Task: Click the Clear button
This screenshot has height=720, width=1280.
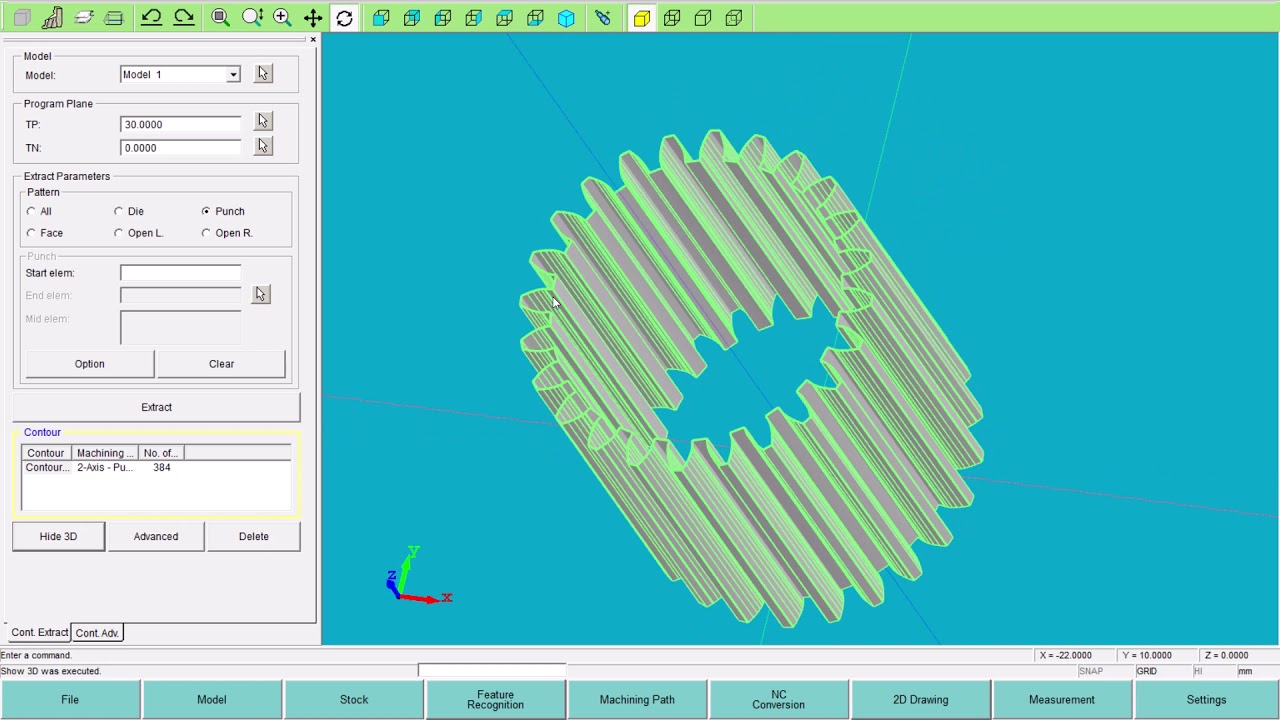Action: 222,364
